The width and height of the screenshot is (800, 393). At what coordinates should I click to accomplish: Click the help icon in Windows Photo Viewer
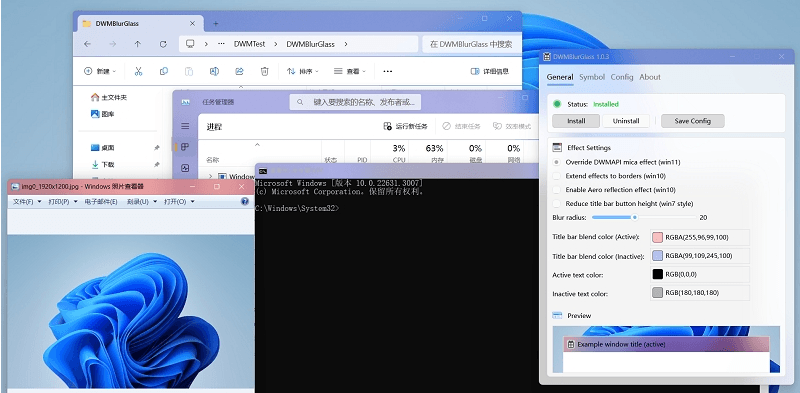click(245, 202)
